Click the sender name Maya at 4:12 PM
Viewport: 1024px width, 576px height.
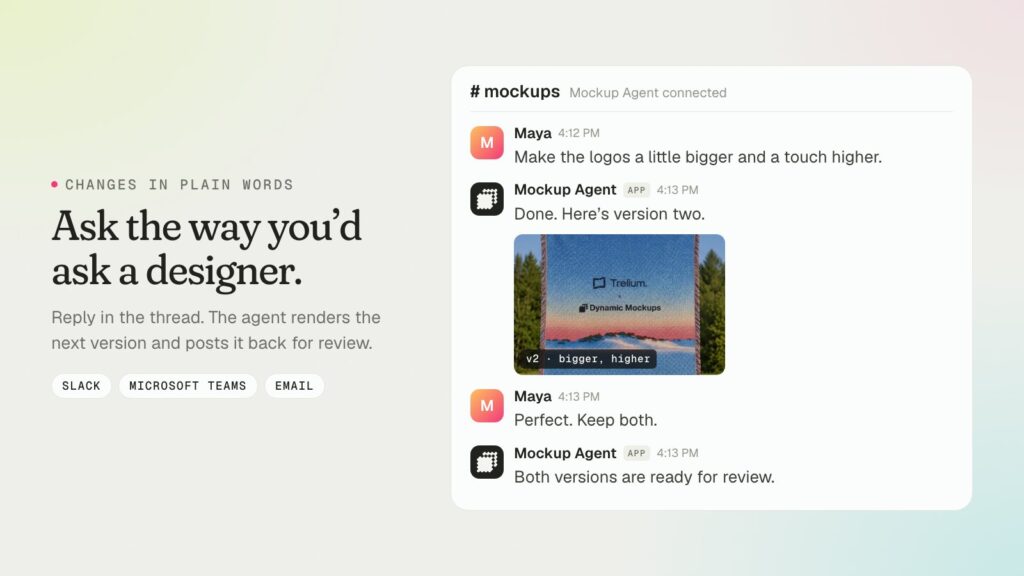click(532, 133)
